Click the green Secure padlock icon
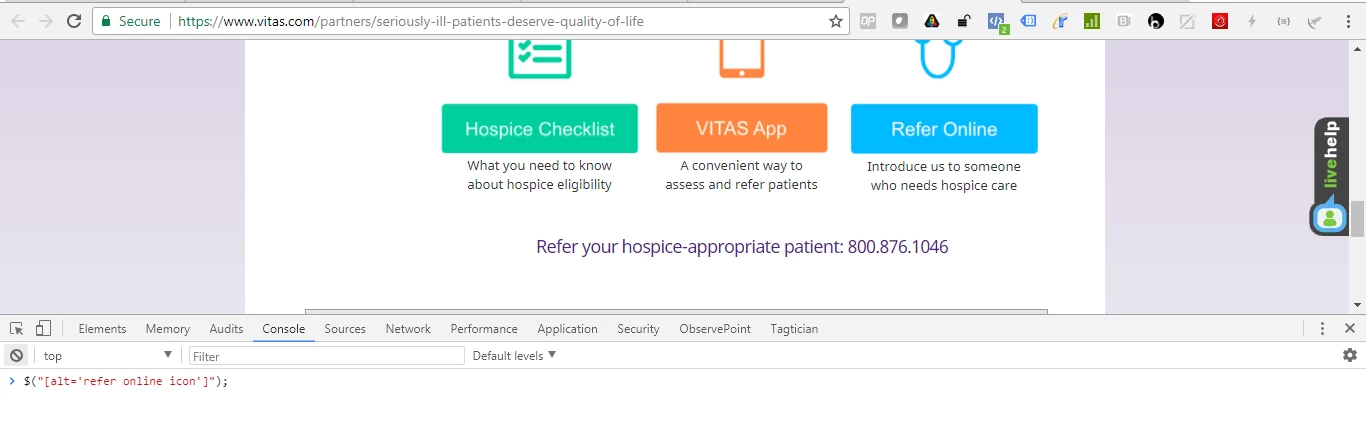This screenshot has height=444, width=1366. 106,21
